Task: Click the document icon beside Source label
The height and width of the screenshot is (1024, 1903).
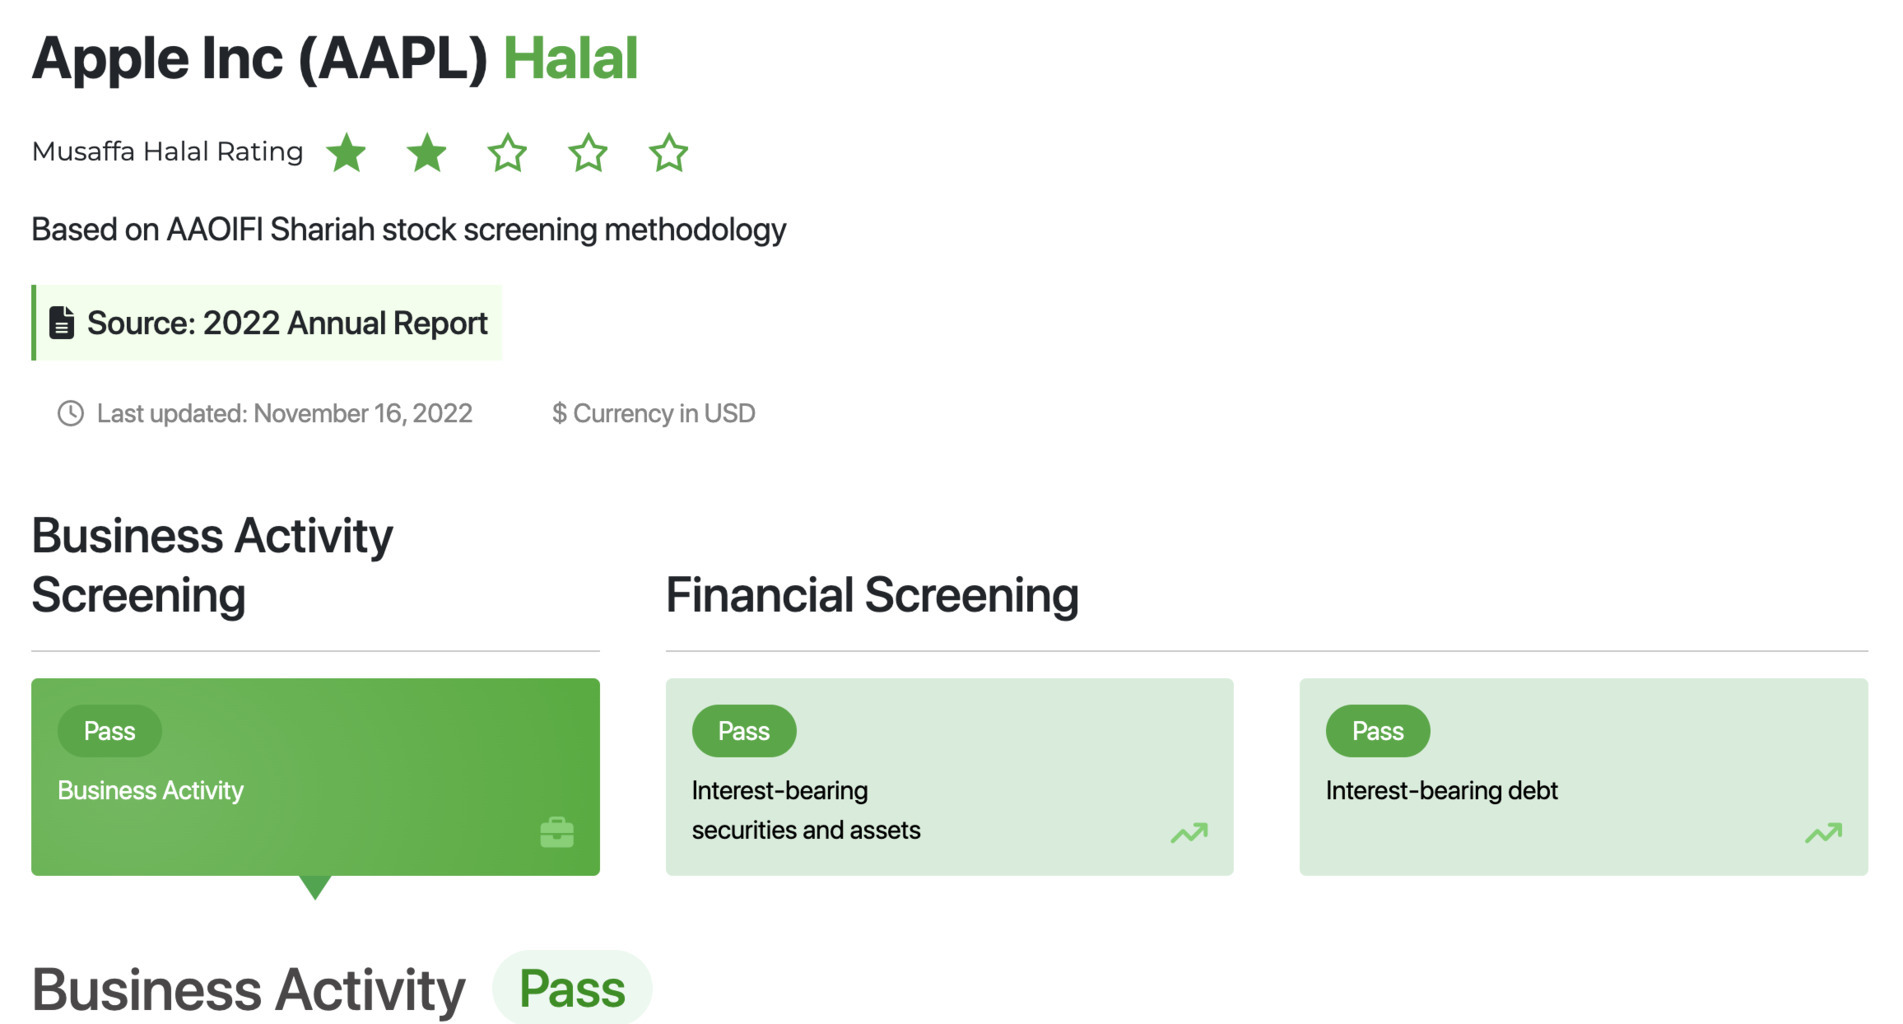Action: click(62, 322)
